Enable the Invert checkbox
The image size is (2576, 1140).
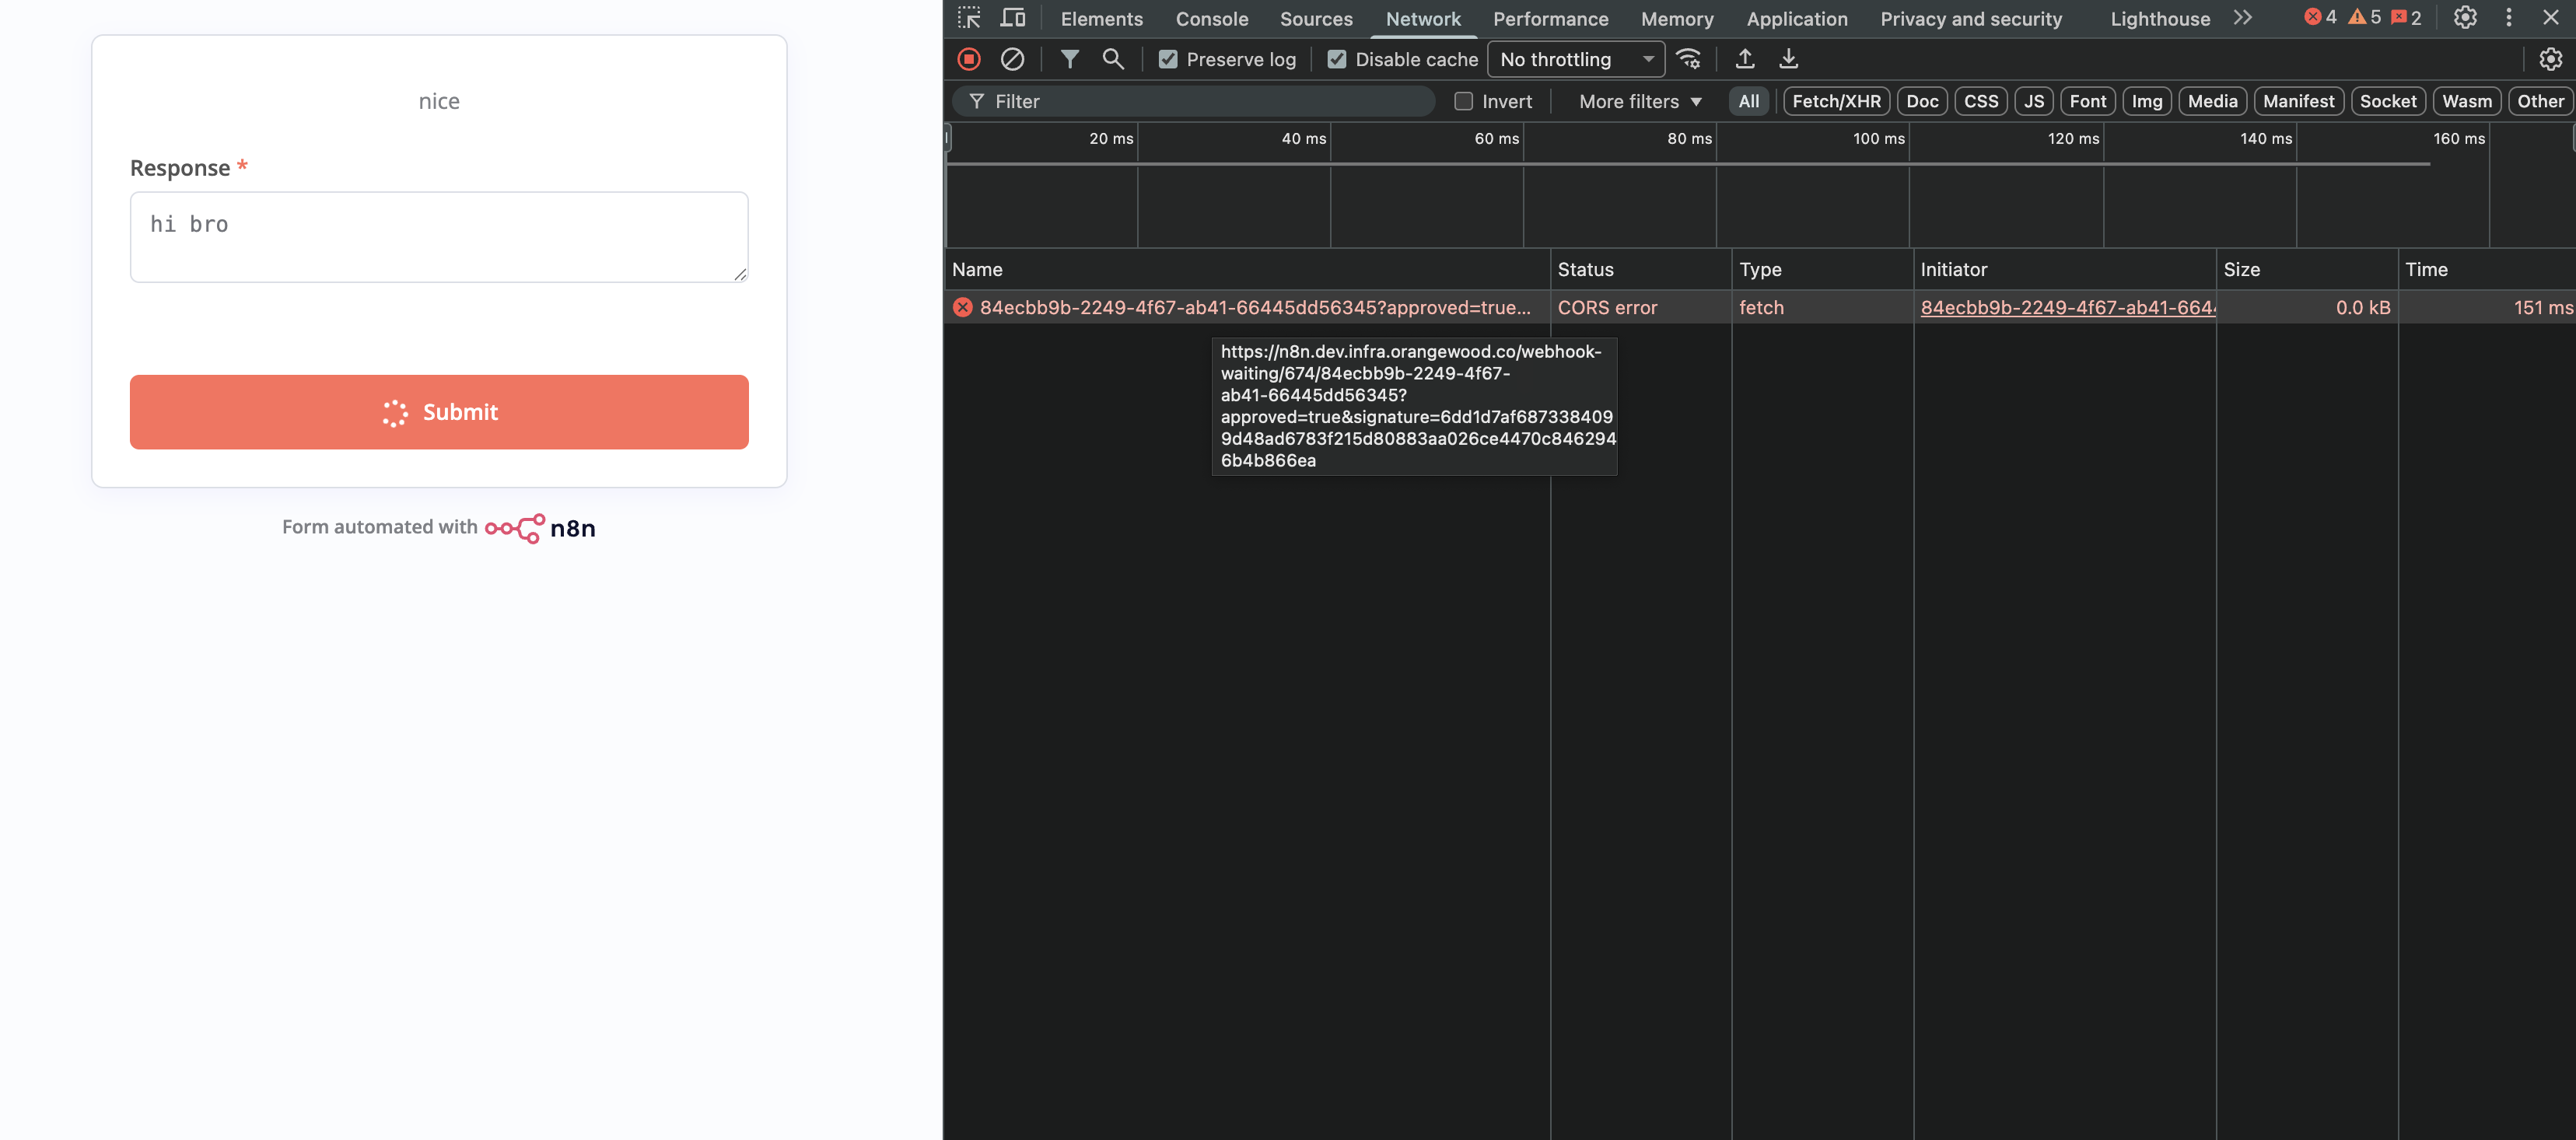[1463, 101]
